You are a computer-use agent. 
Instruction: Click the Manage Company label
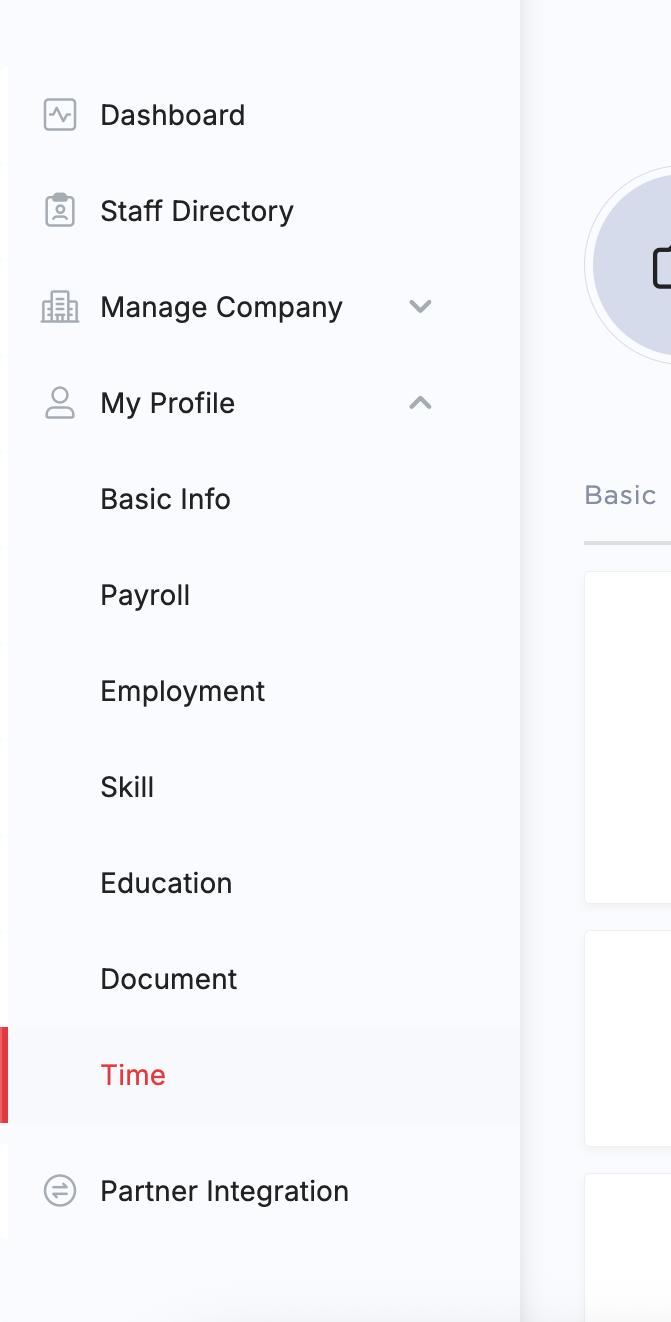click(222, 307)
